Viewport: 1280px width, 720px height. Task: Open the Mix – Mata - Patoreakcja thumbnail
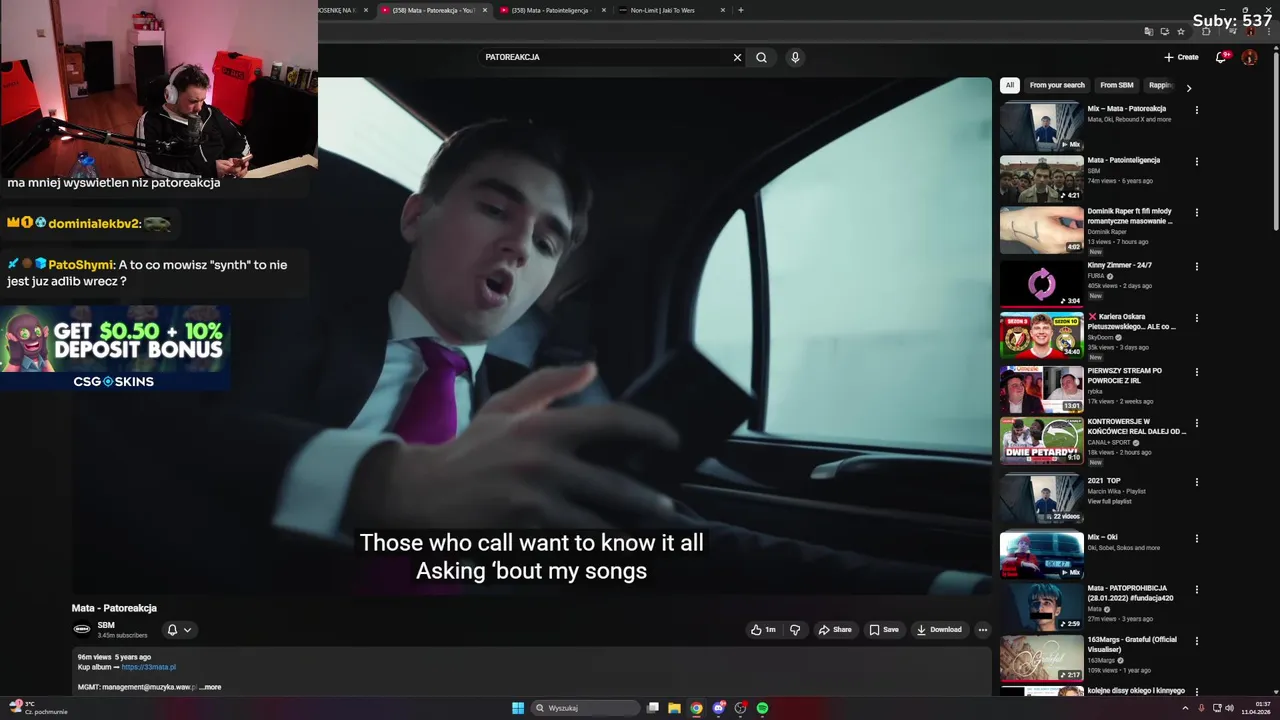1042,126
